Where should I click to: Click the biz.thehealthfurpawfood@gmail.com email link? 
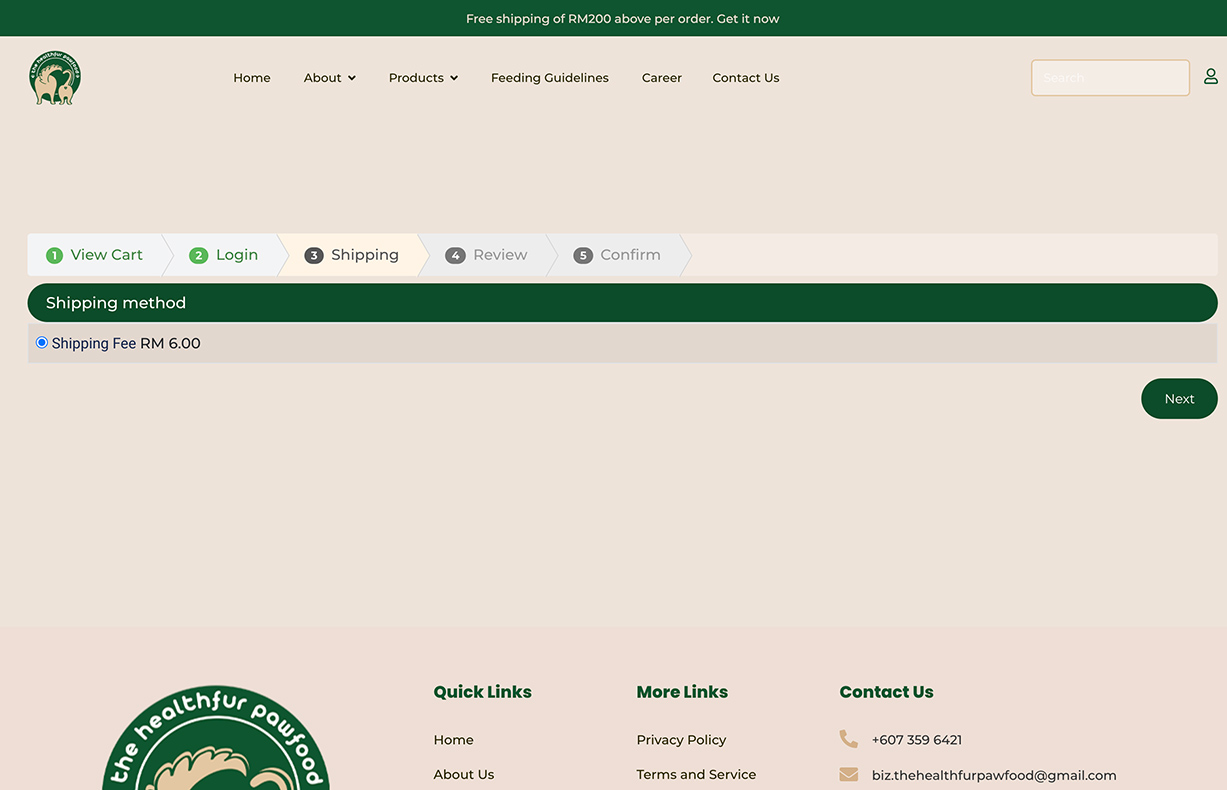[x=993, y=775]
